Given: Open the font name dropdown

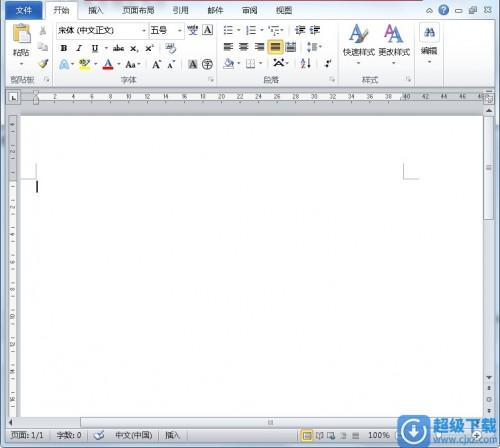Looking at the screenshot, I should click(x=144, y=31).
